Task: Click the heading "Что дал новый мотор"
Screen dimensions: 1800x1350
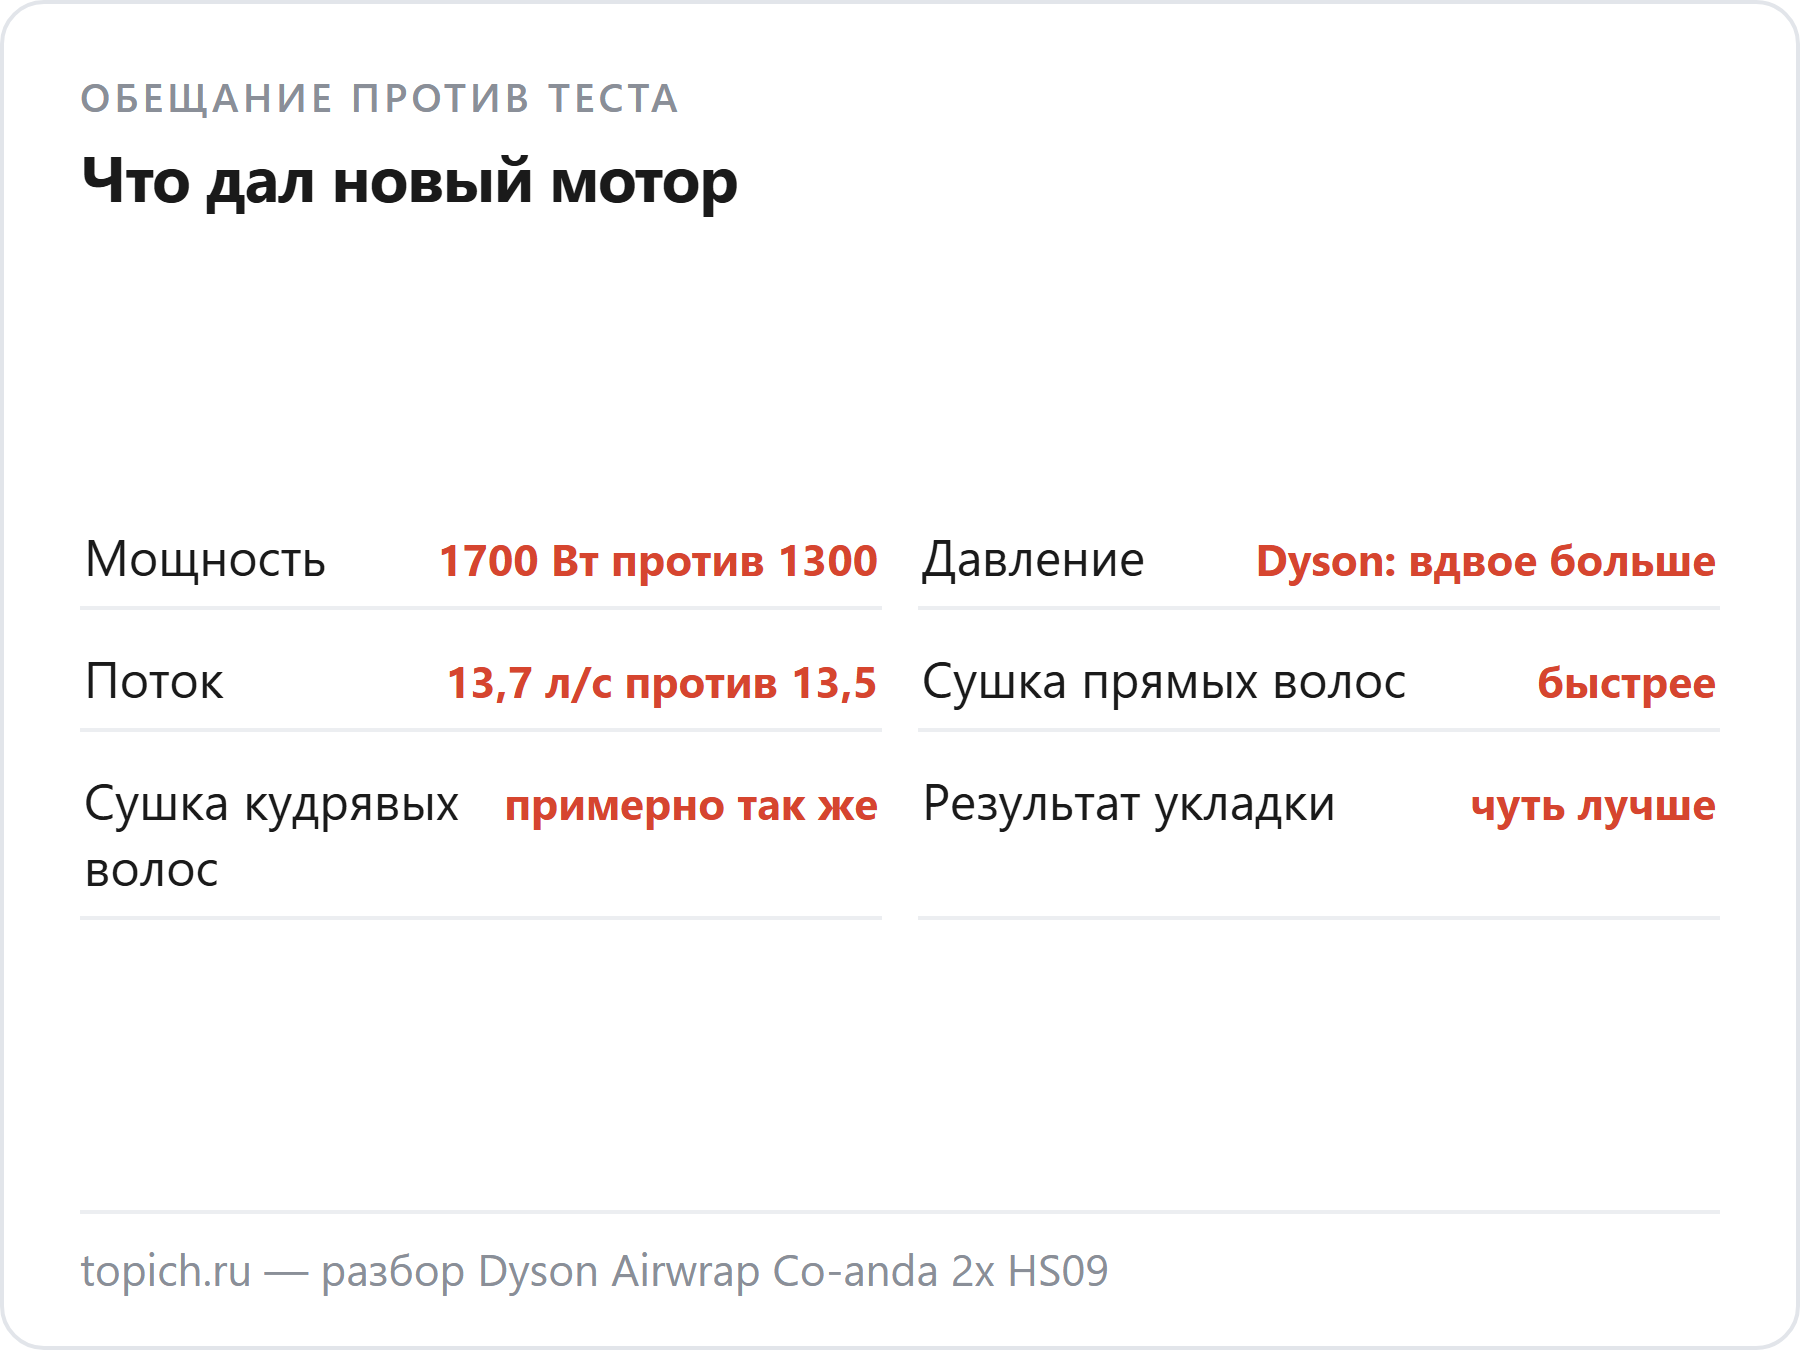Action: 410,182
